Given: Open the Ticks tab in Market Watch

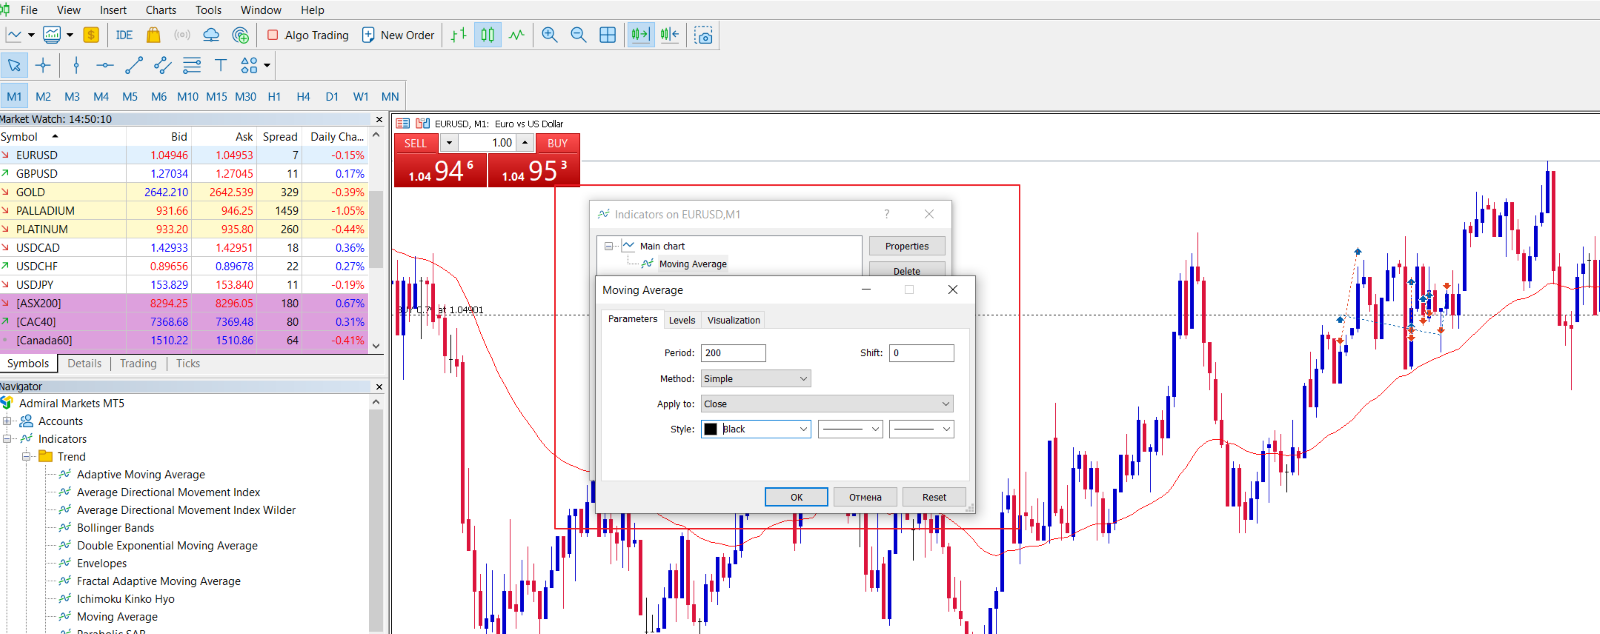Looking at the screenshot, I should (188, 364).
